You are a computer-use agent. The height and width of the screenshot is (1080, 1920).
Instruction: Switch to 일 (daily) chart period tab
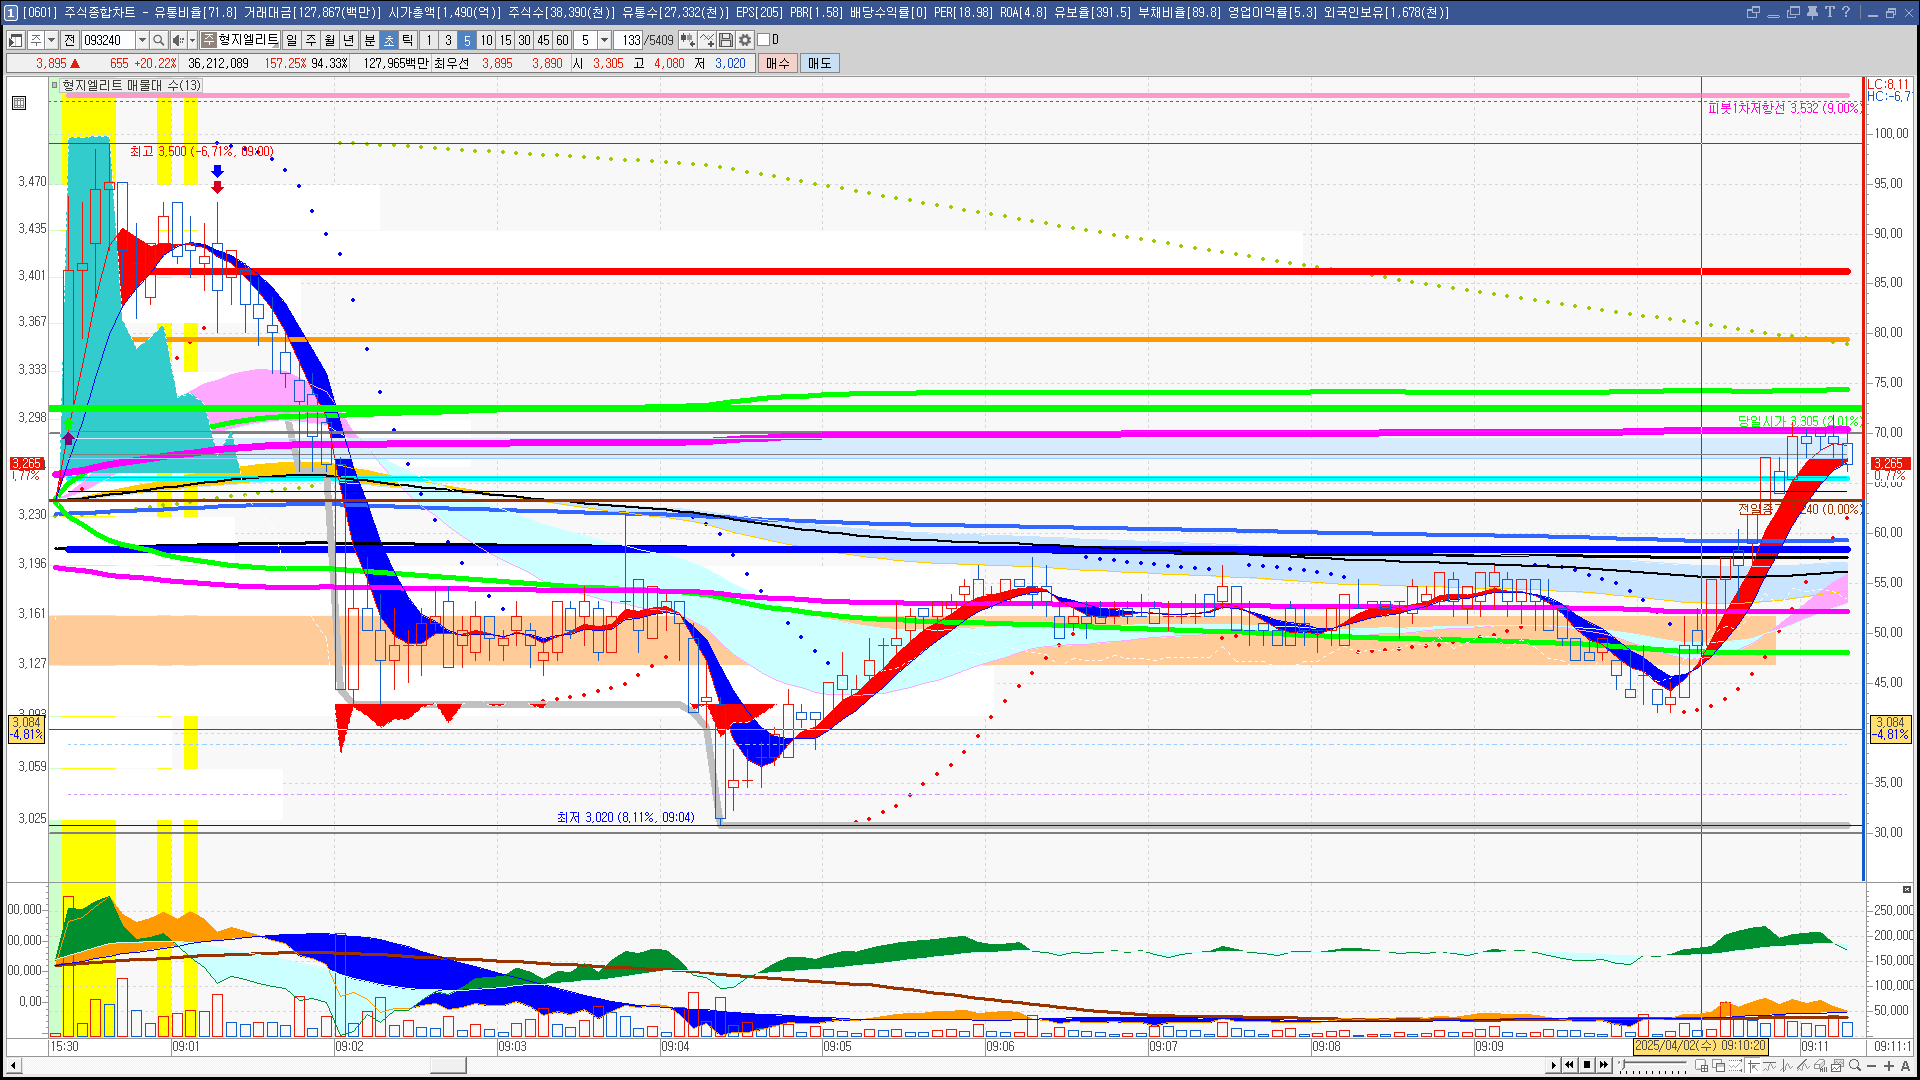pos(291,40)
